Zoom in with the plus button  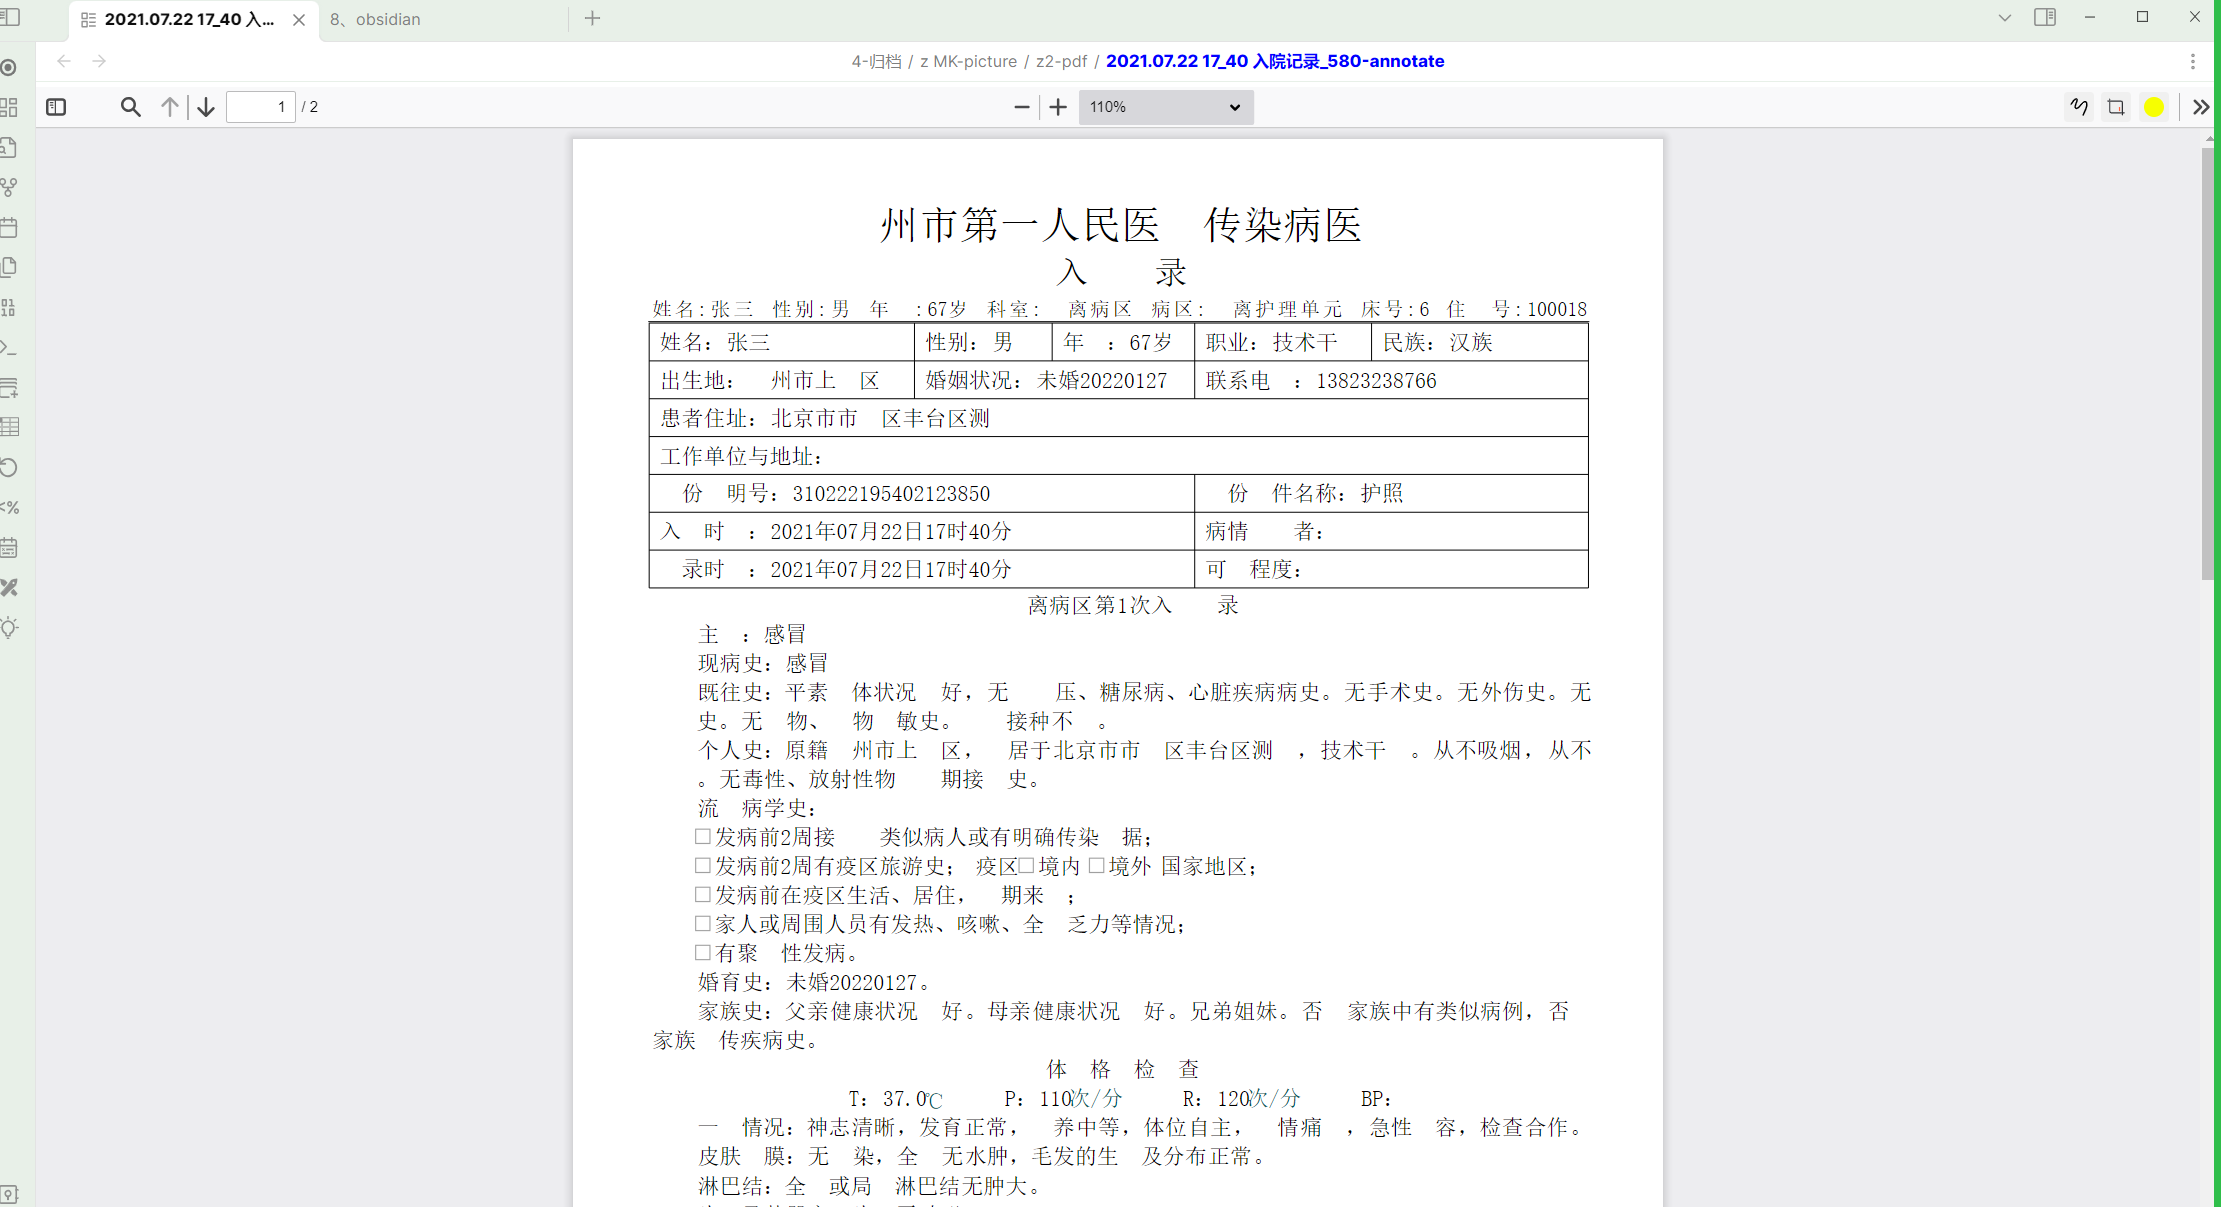tap(1058, 107)
